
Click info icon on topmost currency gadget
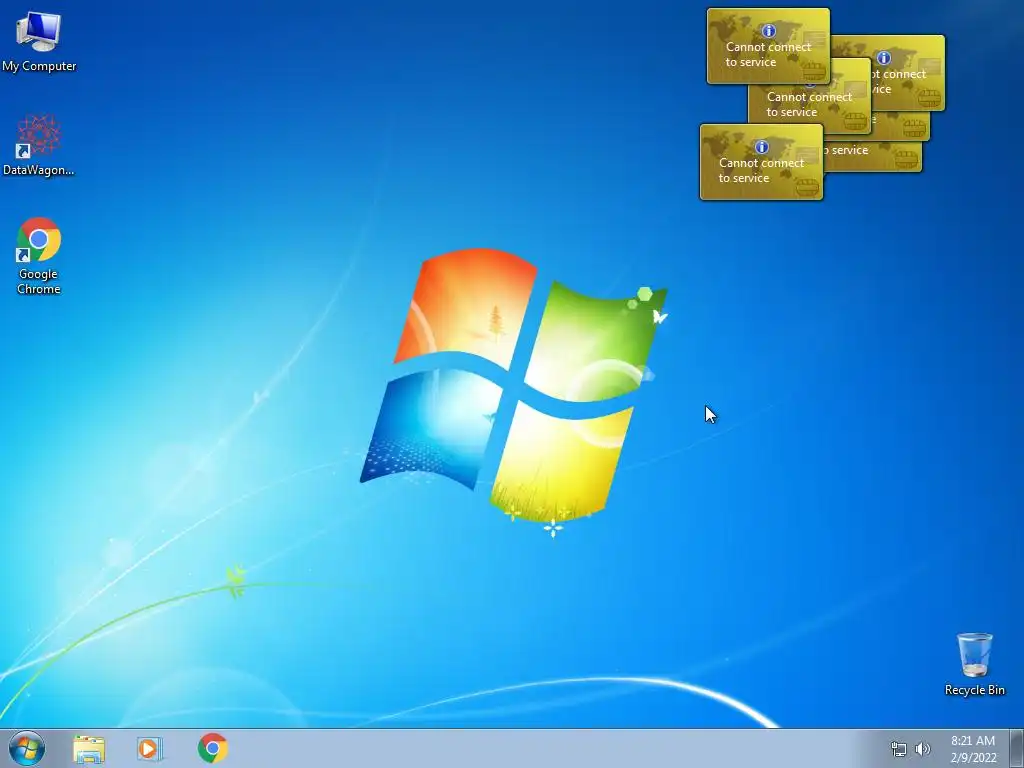tap(769, 31)
